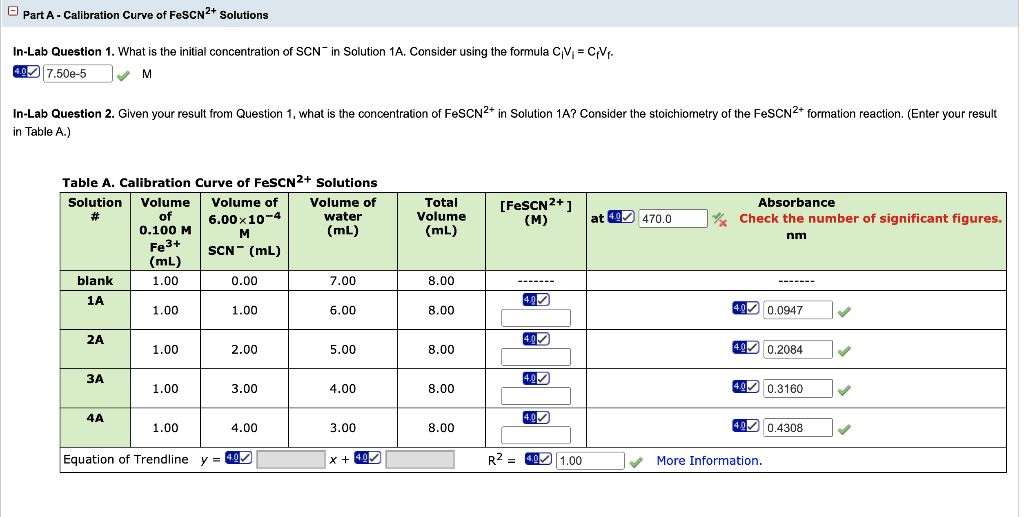Click the R² input showing 1.00
The image size is (1024, 517).
(x=590, y=460)
